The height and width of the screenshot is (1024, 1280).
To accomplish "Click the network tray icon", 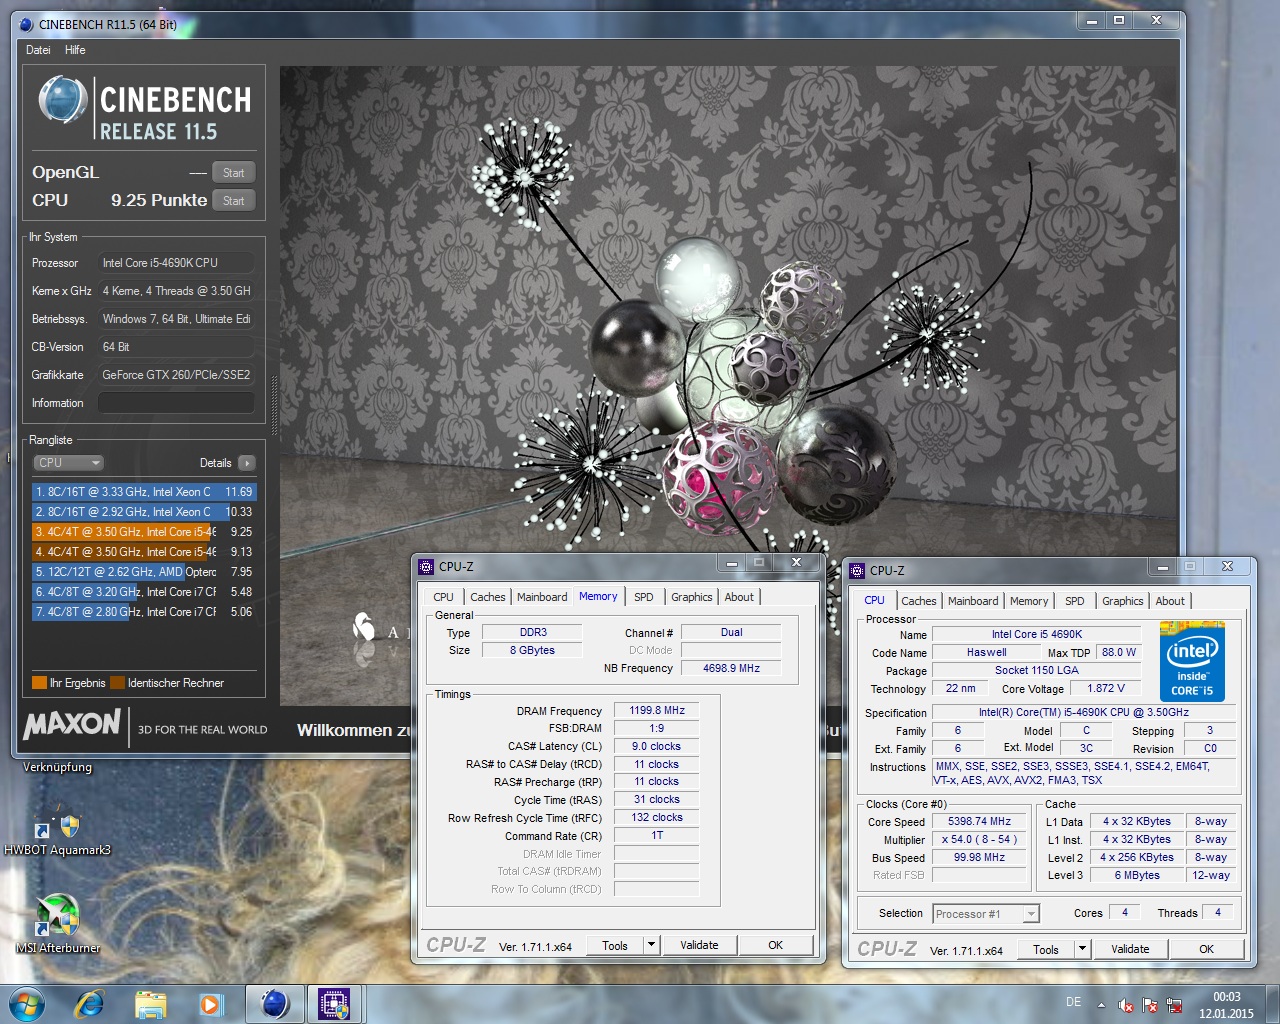I will (1174, 1005).
